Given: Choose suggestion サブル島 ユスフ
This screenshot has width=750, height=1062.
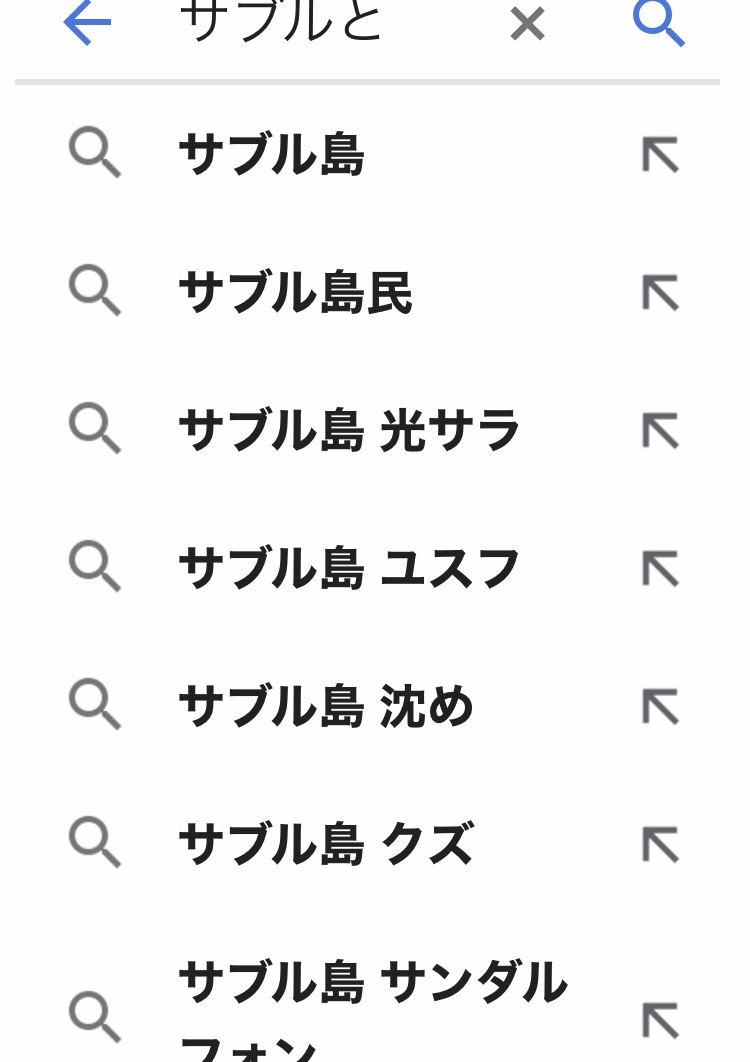Looking at the screenshot, I should click(x=349, y=568).
